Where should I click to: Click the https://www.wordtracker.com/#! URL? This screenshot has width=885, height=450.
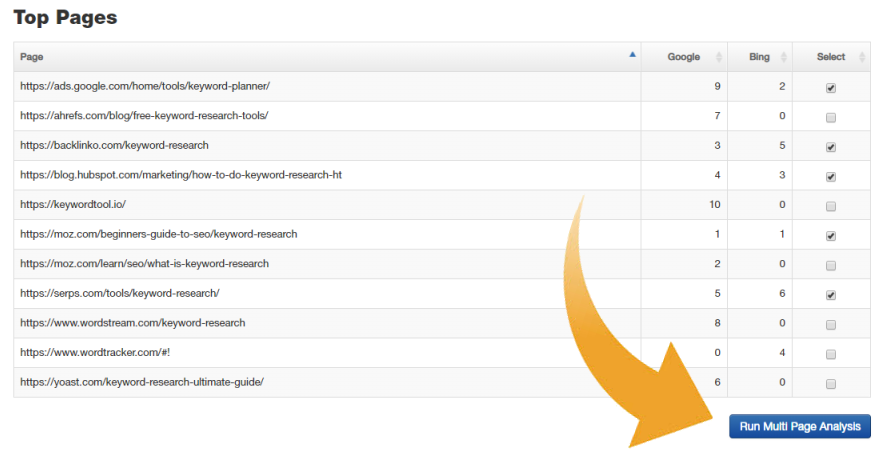(x=95, y=352)
